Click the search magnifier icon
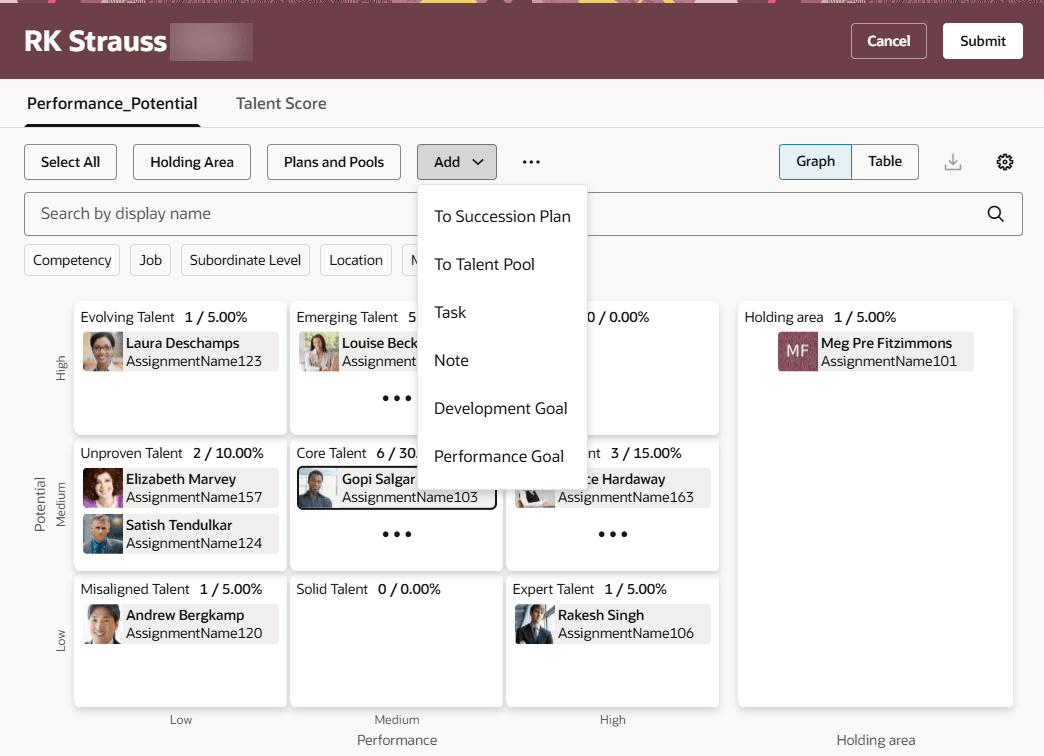 point(995,213)
